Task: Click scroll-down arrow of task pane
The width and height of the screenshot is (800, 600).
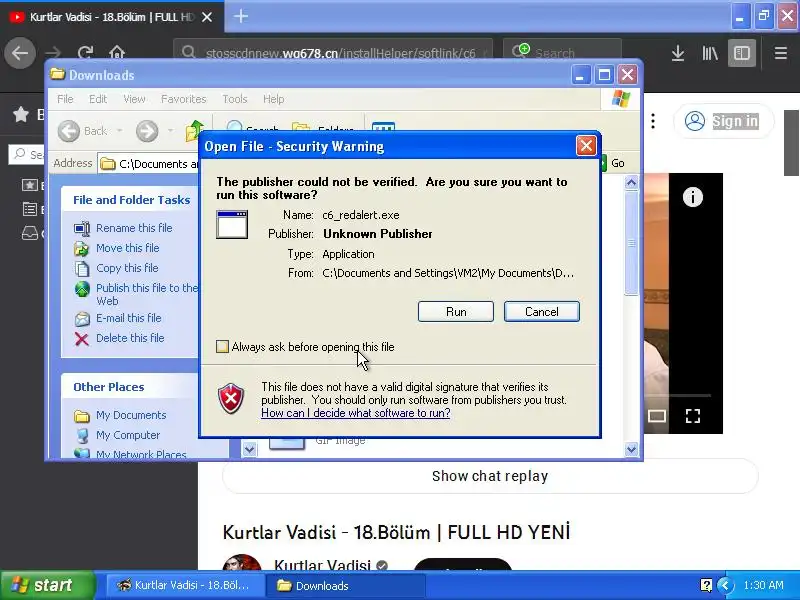Action: point(249,449)
